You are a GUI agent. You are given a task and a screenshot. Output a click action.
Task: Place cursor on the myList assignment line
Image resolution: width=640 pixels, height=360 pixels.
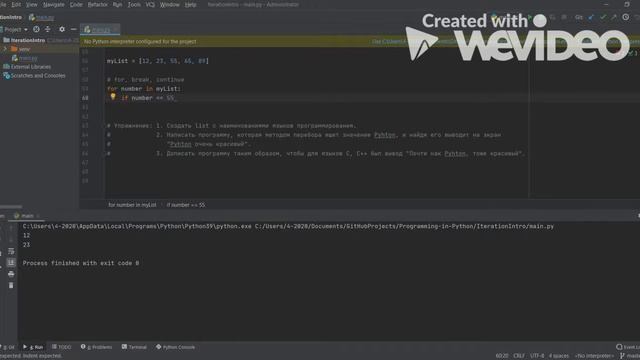pos(158,61)
